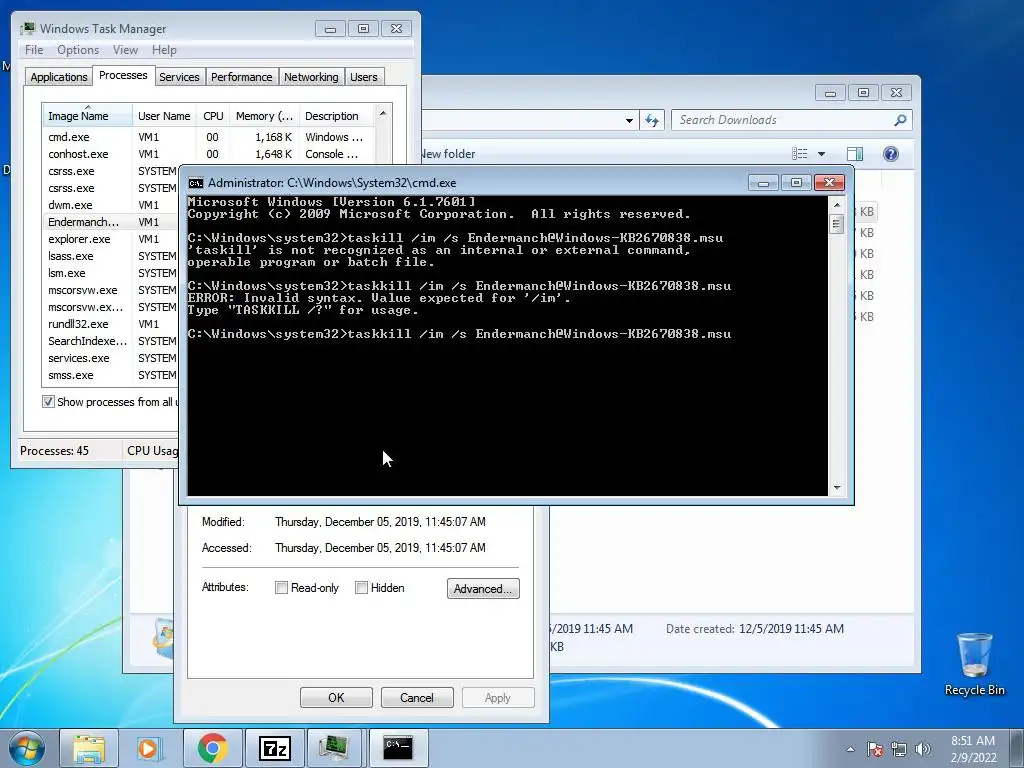Click the search magnifier in Downloads
Screen dimensions: 1024x768
click(x=900, y=120)
